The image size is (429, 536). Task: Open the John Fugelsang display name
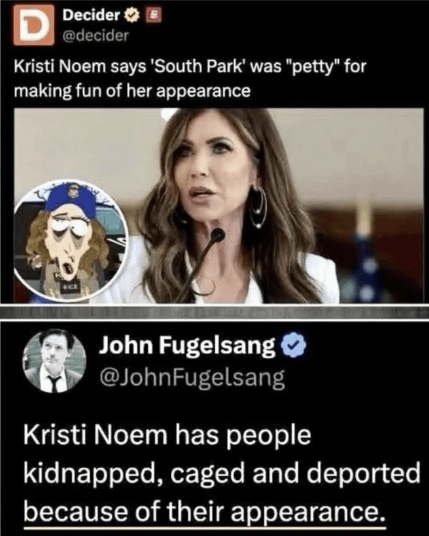click(187, 345)
